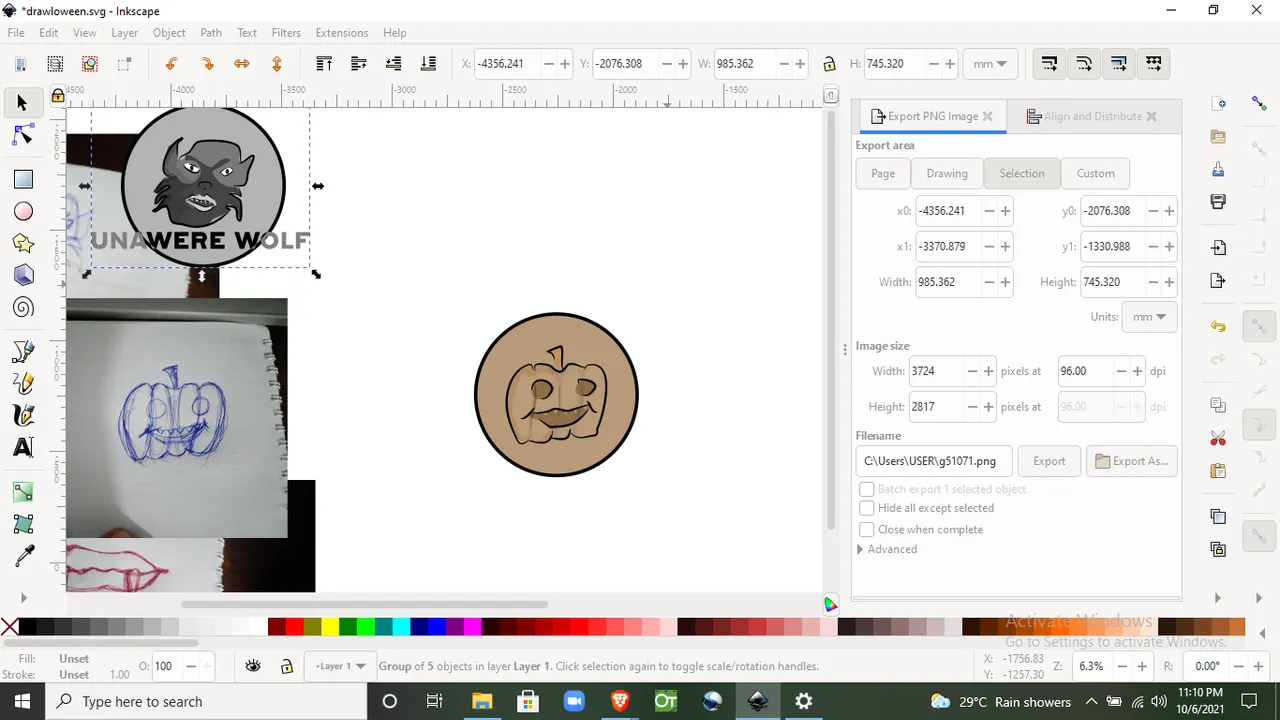
Task: Expand the Advanced export options
Action: 887,549
